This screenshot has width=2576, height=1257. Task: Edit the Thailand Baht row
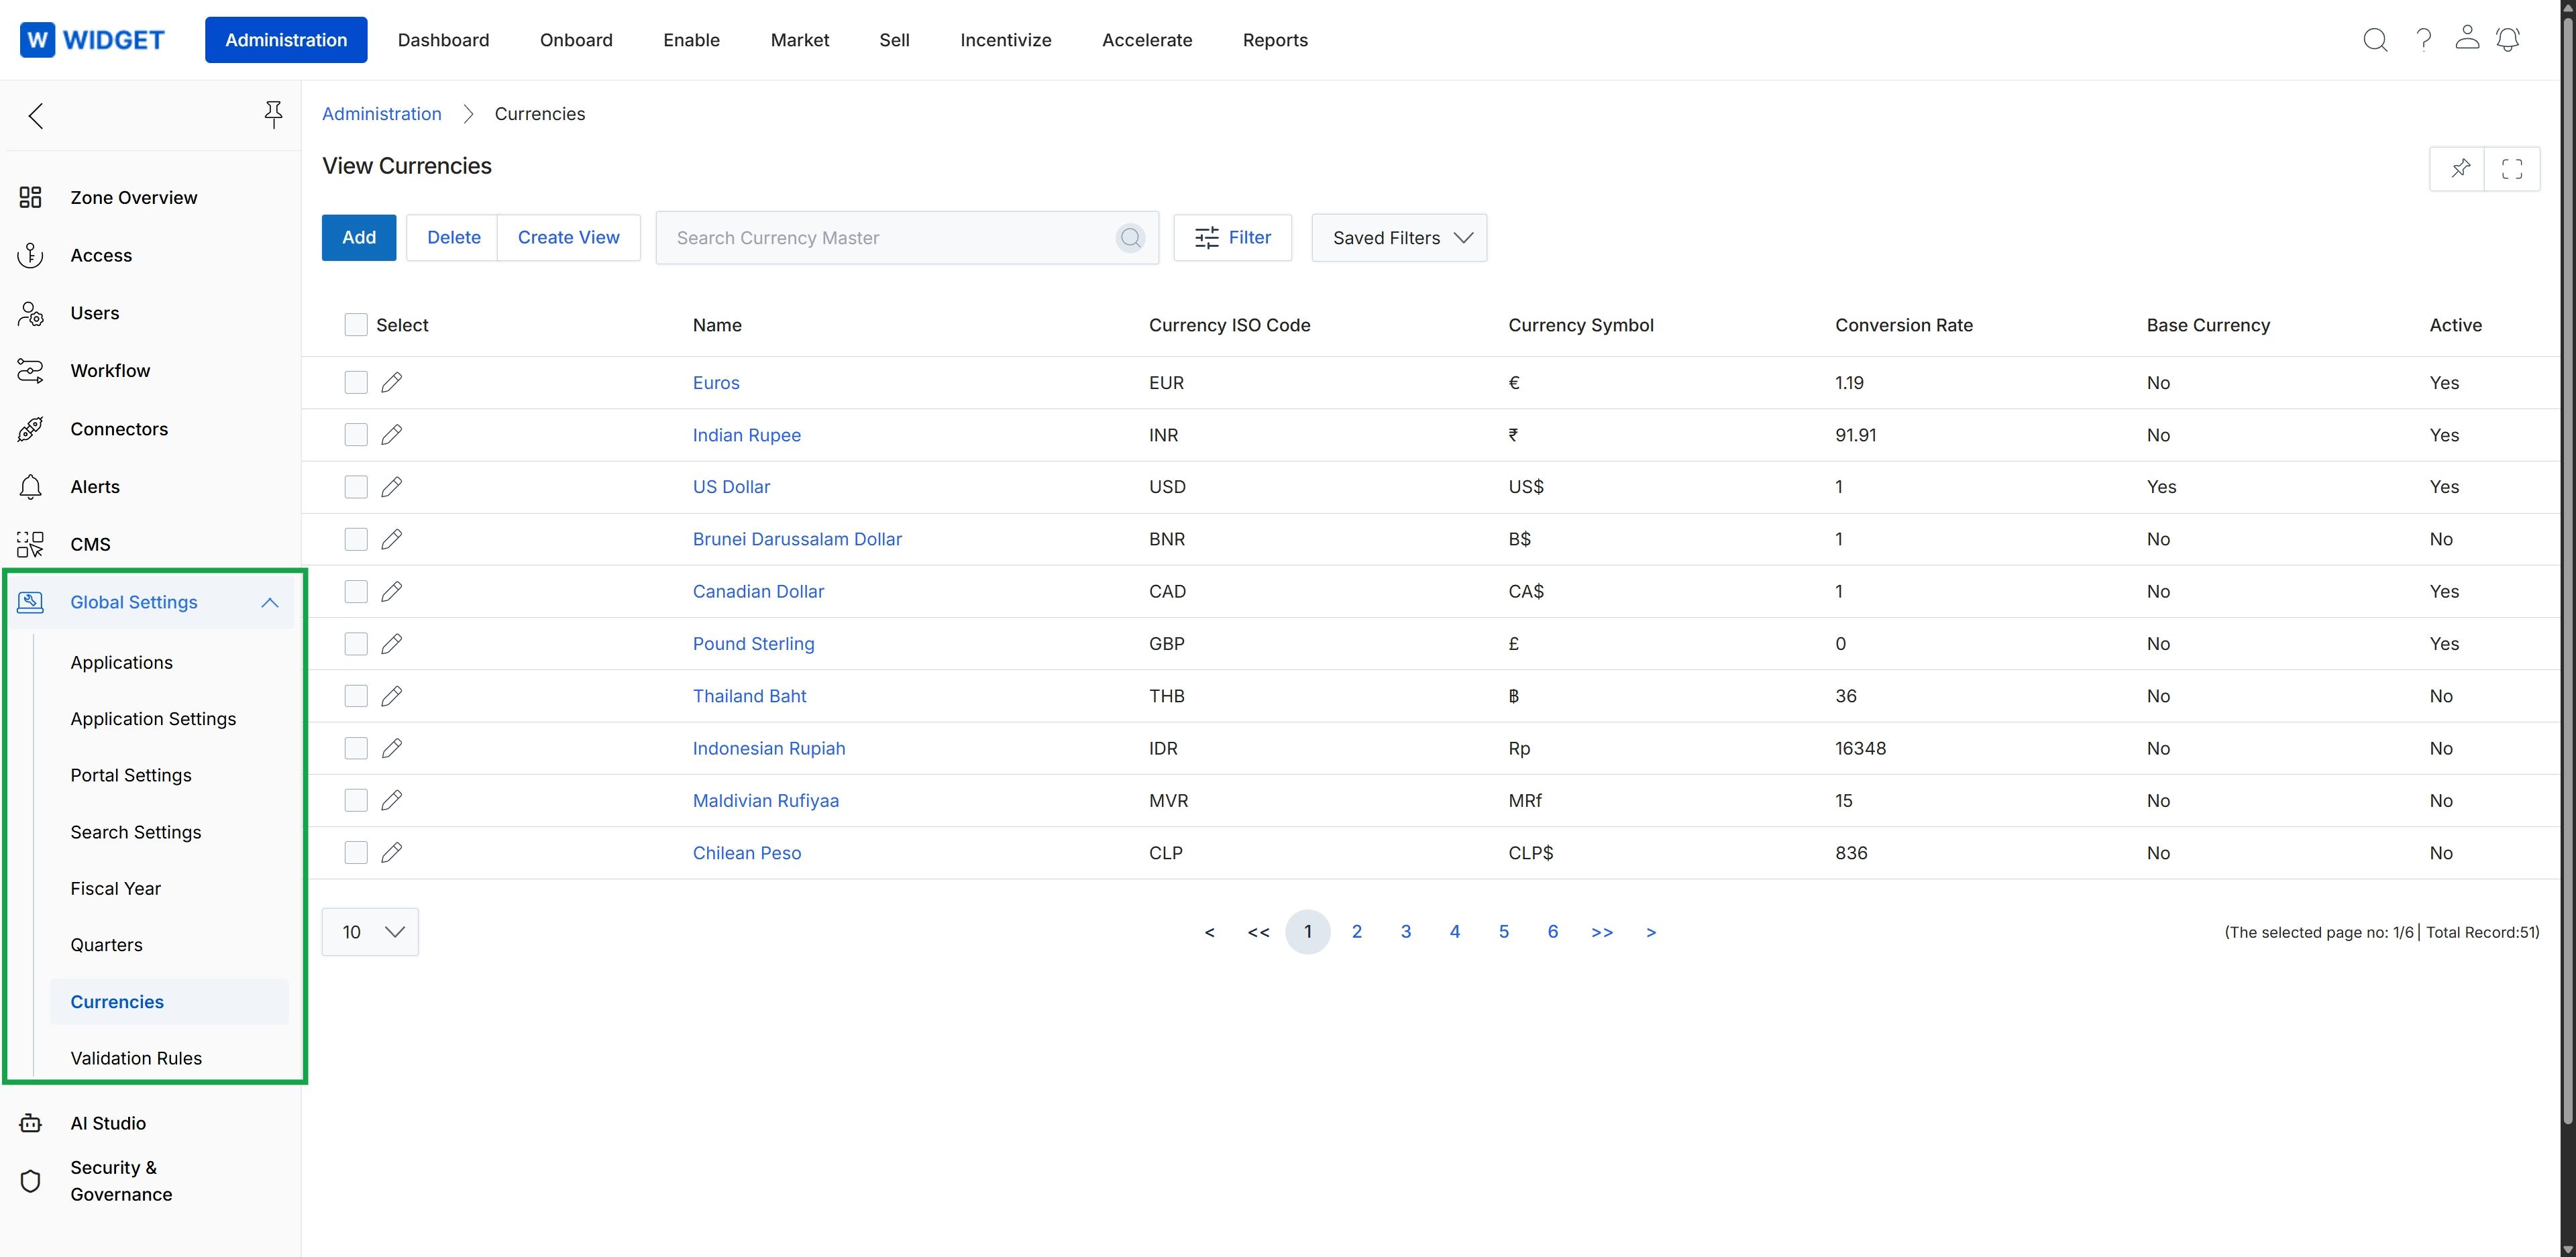point(392,696)
